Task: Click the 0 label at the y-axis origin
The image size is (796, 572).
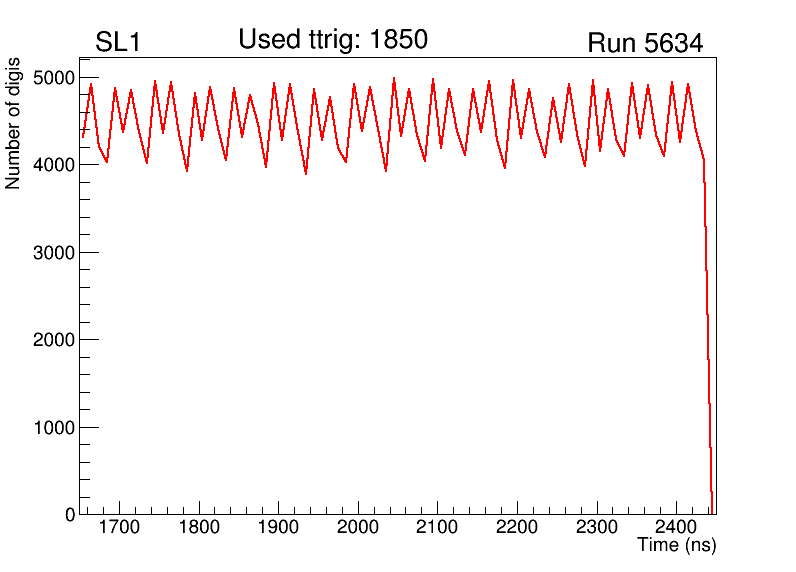Action: (70, 514)
